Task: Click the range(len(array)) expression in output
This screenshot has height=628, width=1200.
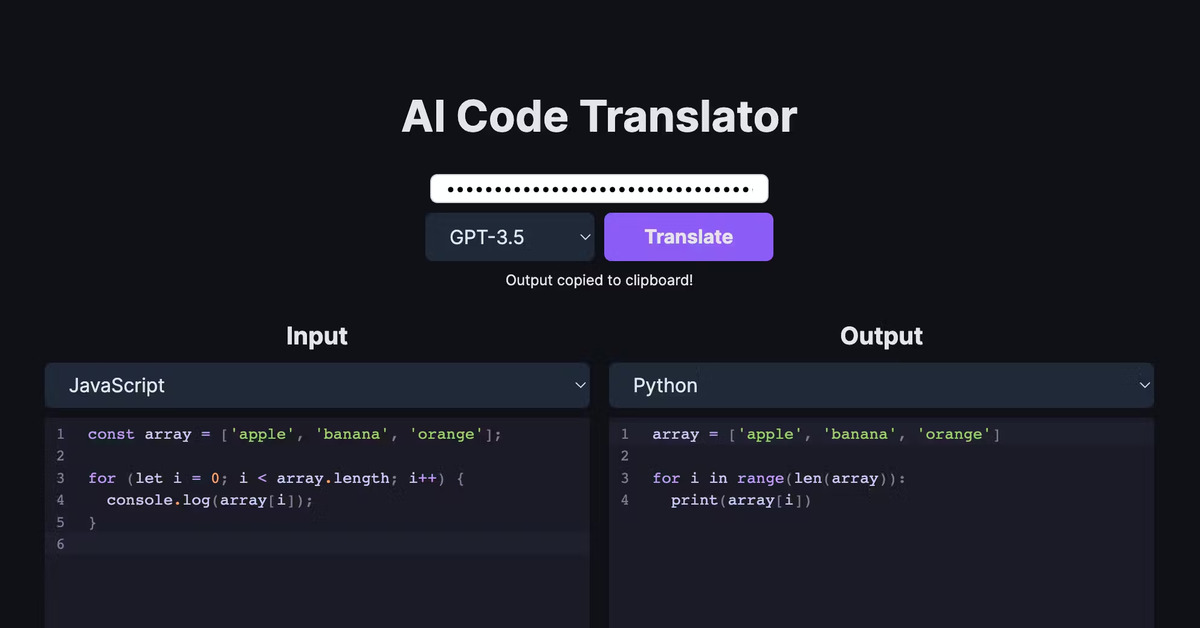Action: (820, 478)
